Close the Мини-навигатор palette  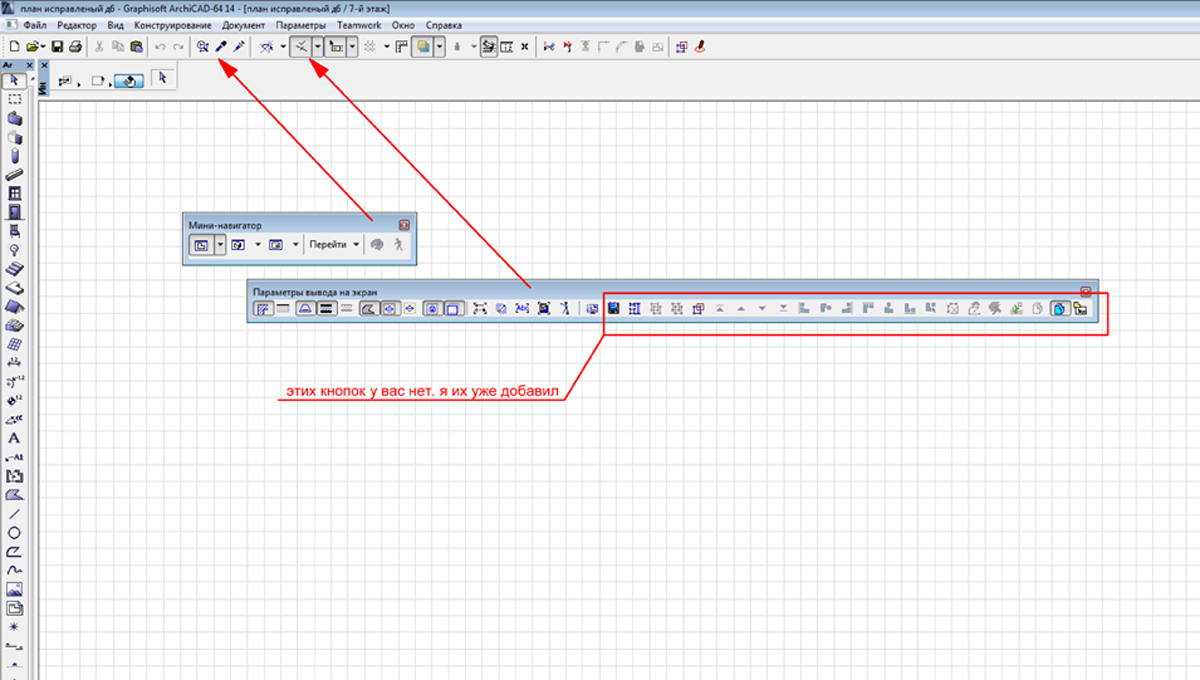tap(404, 225)
